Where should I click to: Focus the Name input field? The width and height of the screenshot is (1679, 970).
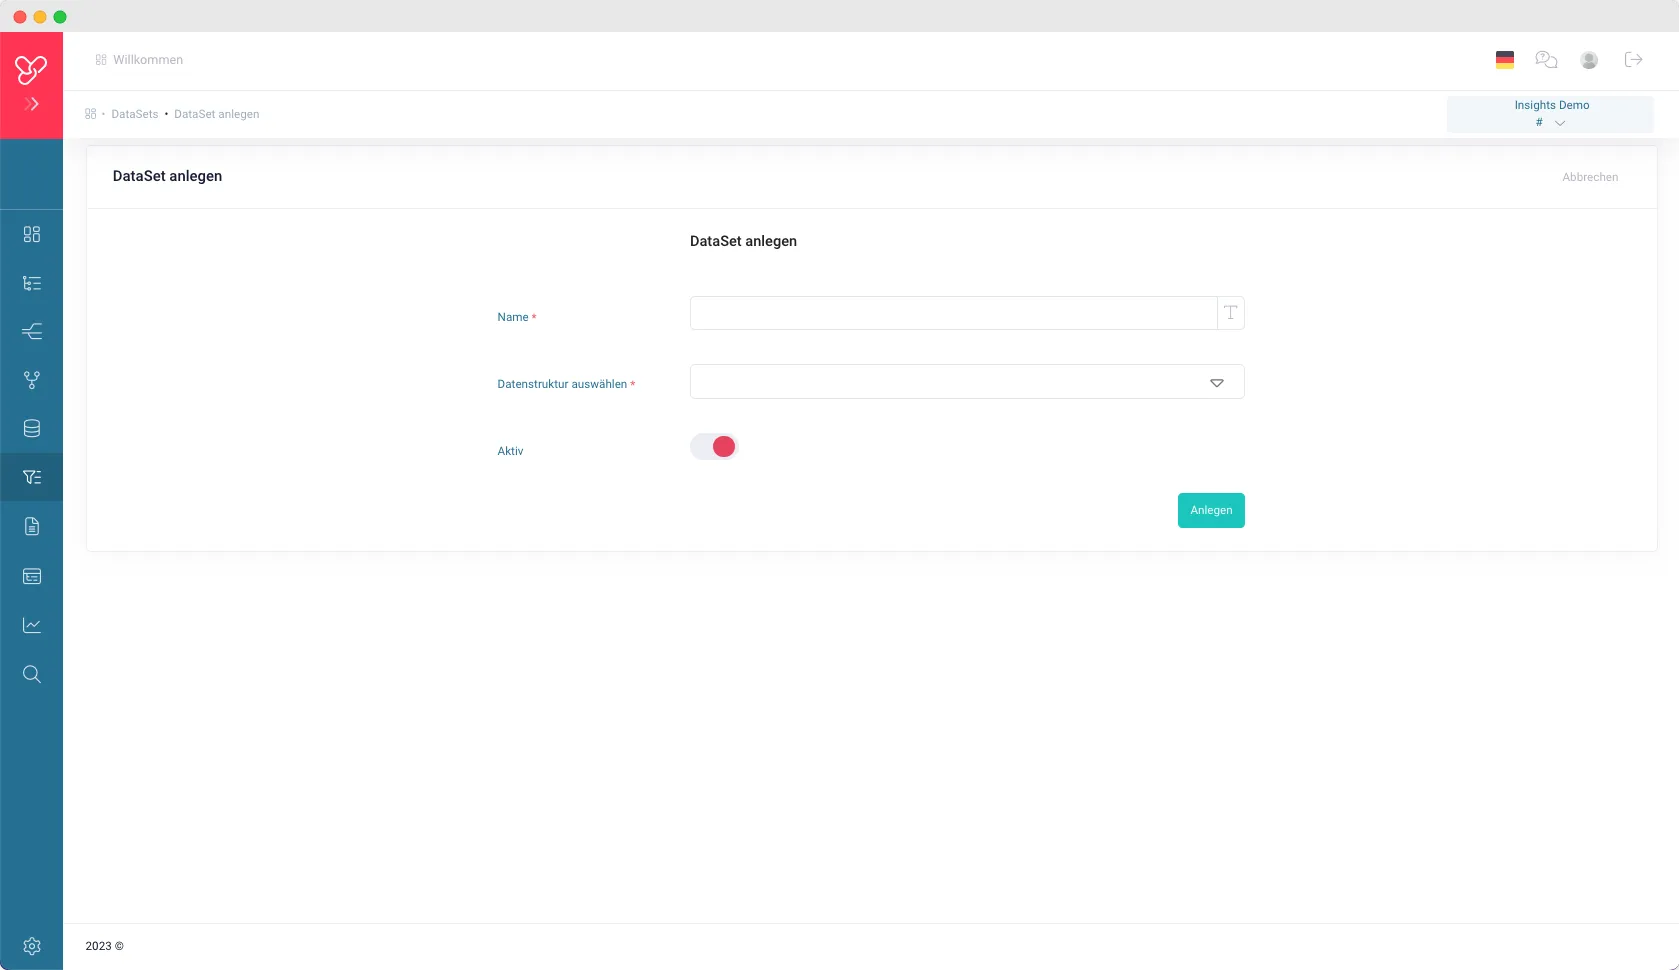click(x=953, y=313)
